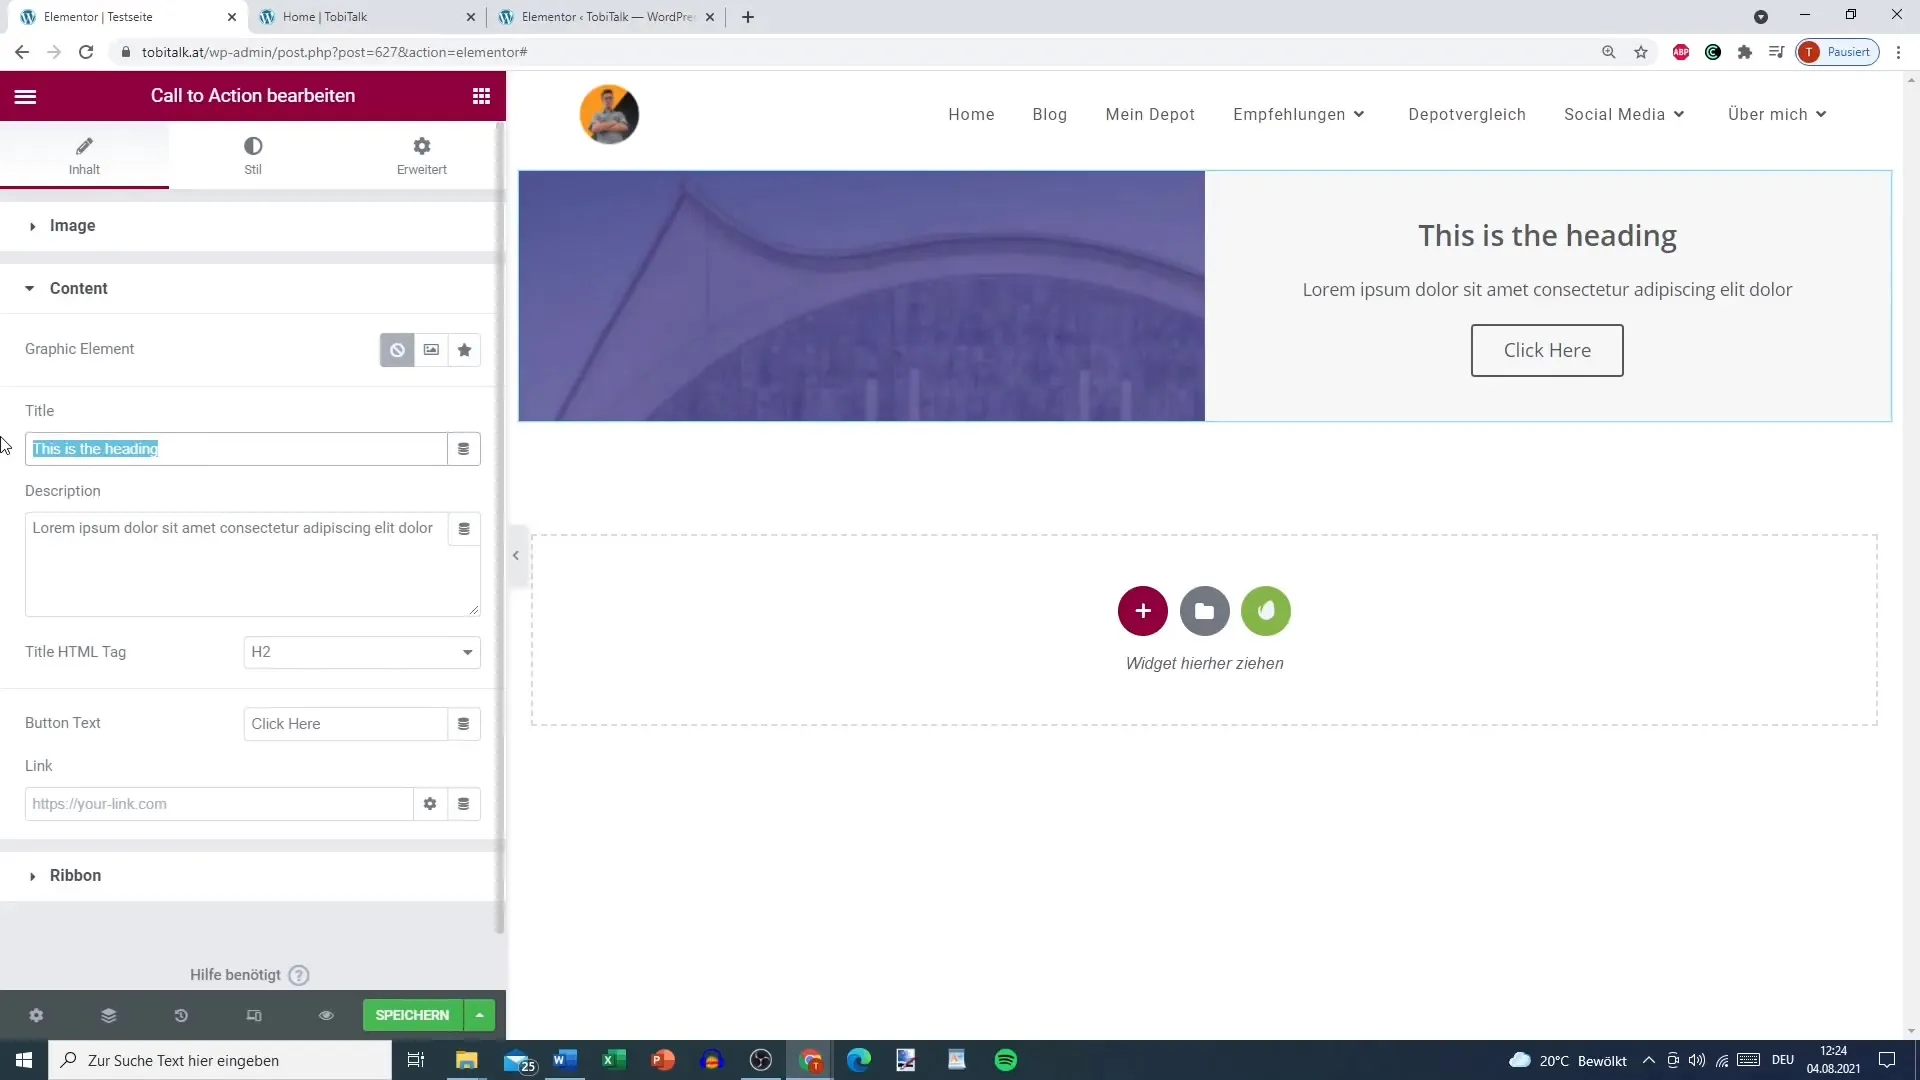
Task: Open the Title HTML Tag dropdown
Action: tap(362, 652)
